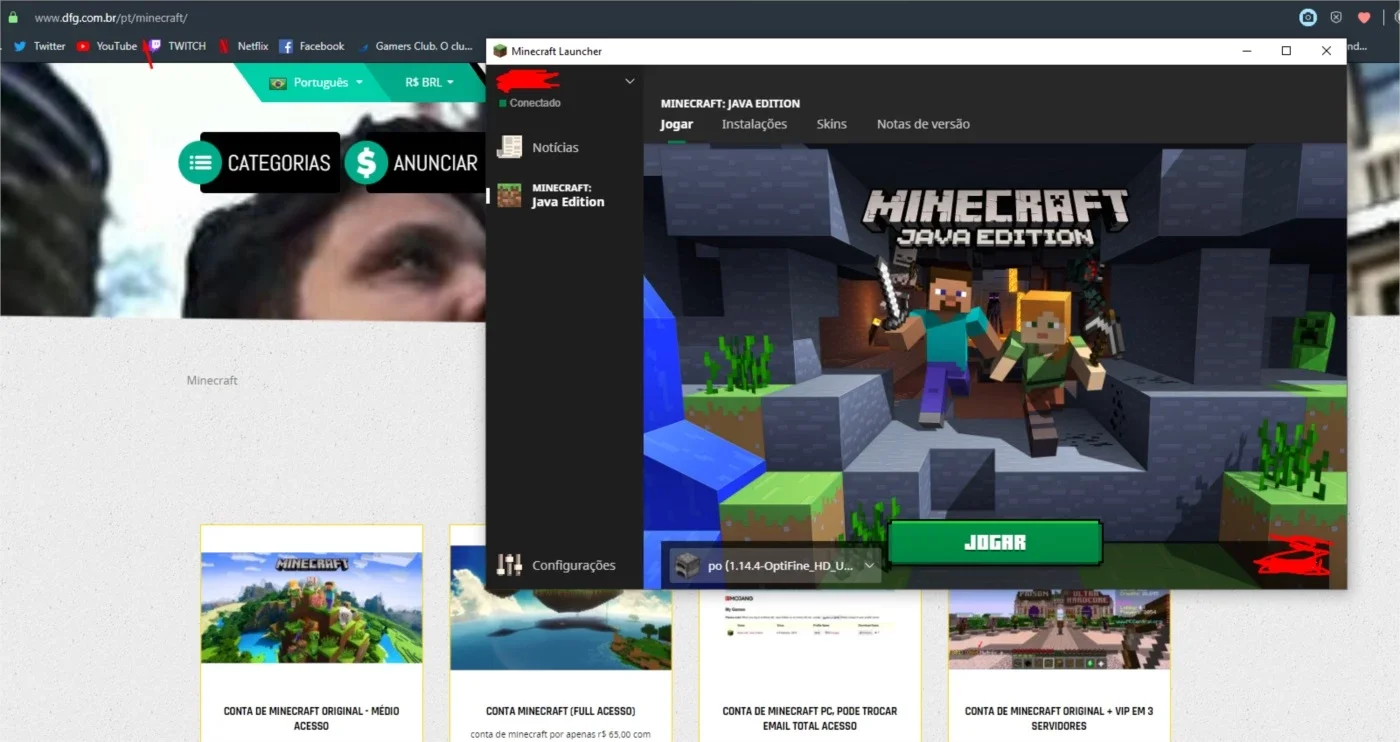Open listing Conta de Minecraft Original + VIP em 3 servidores
The image size is (1400, 742).
(1059, 718)
